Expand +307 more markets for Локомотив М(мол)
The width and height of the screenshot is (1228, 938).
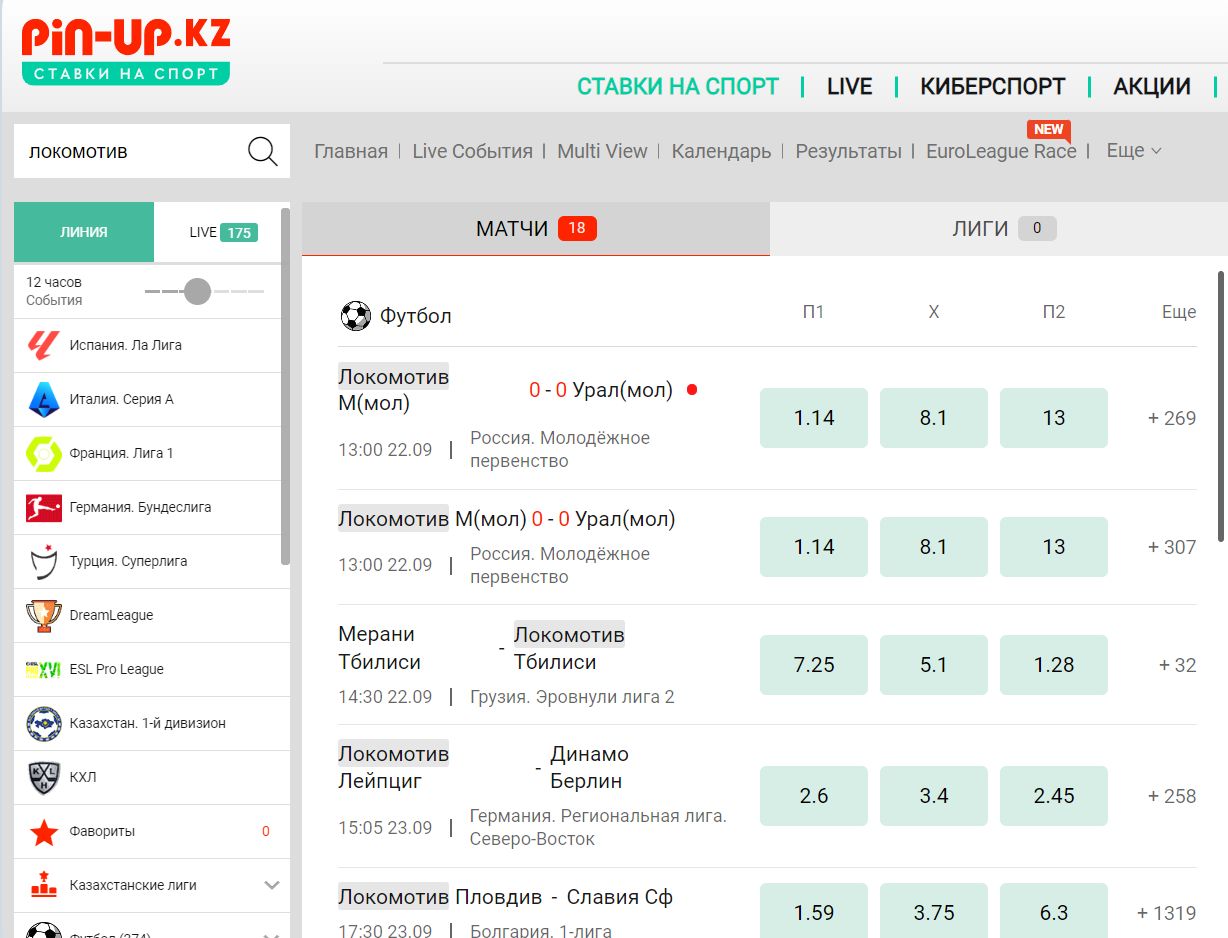tap(1172, 547)
